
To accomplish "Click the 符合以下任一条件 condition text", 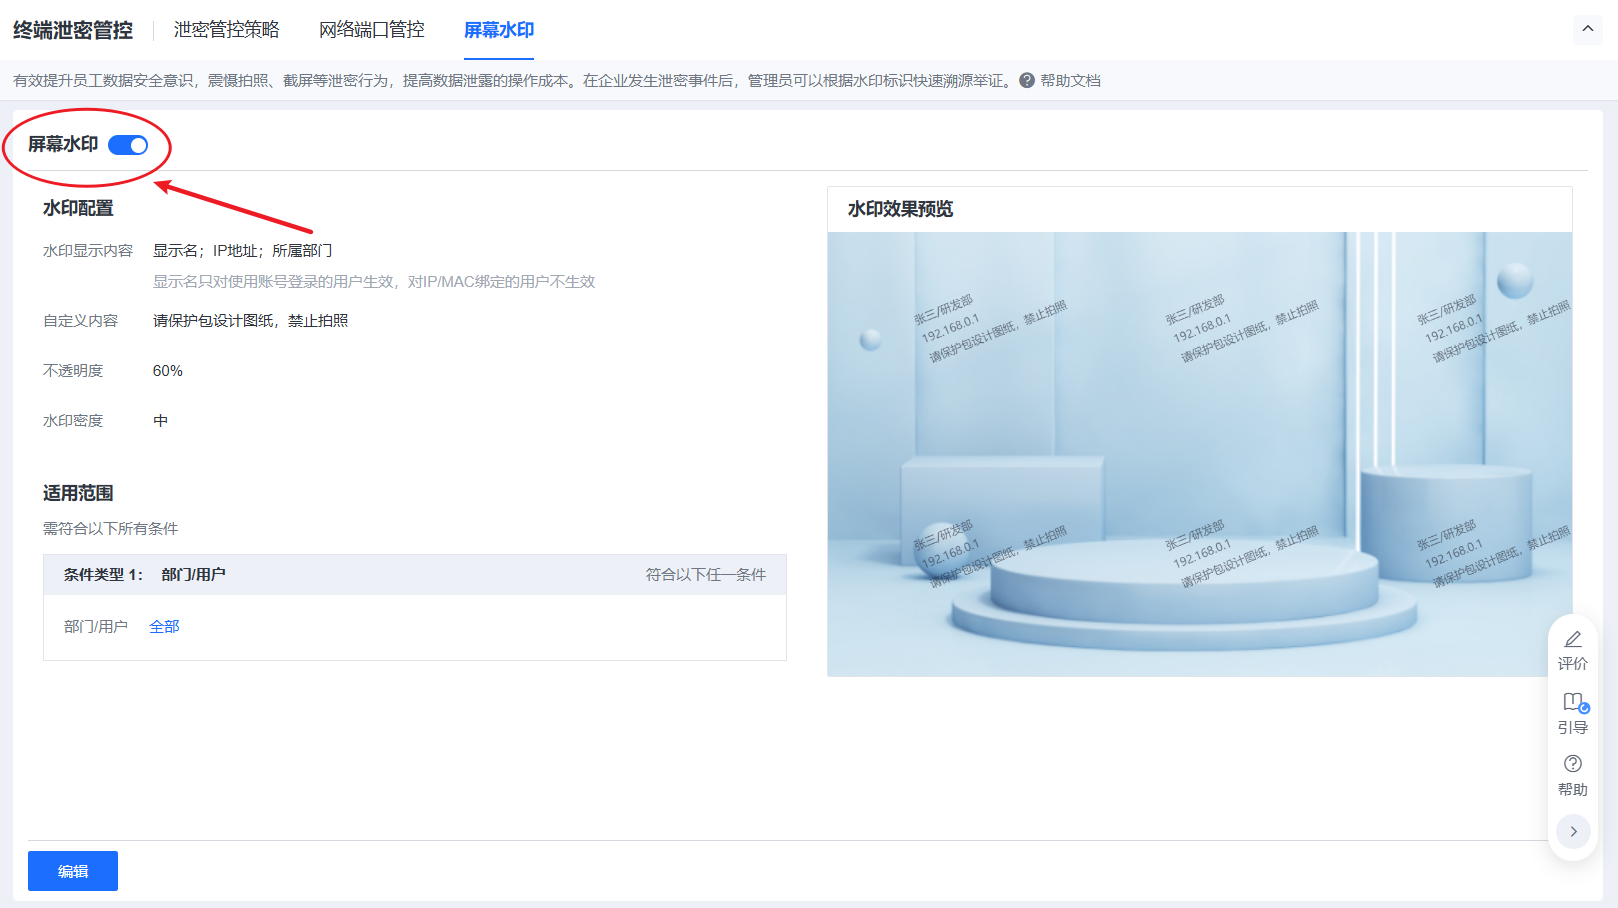I will pos(705,575).
